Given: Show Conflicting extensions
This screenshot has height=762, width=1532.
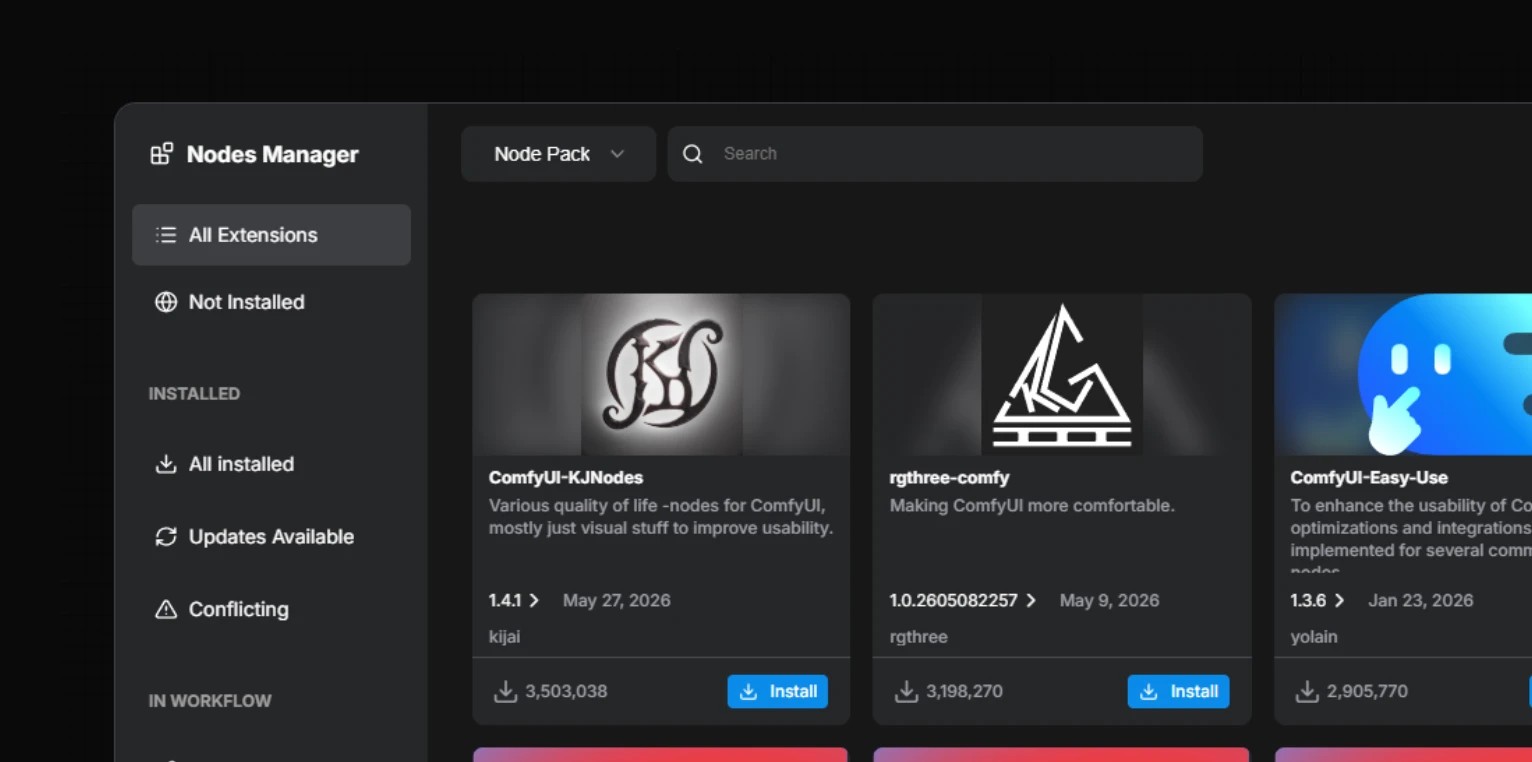Looking at the screenshot, I should (271, 609).
